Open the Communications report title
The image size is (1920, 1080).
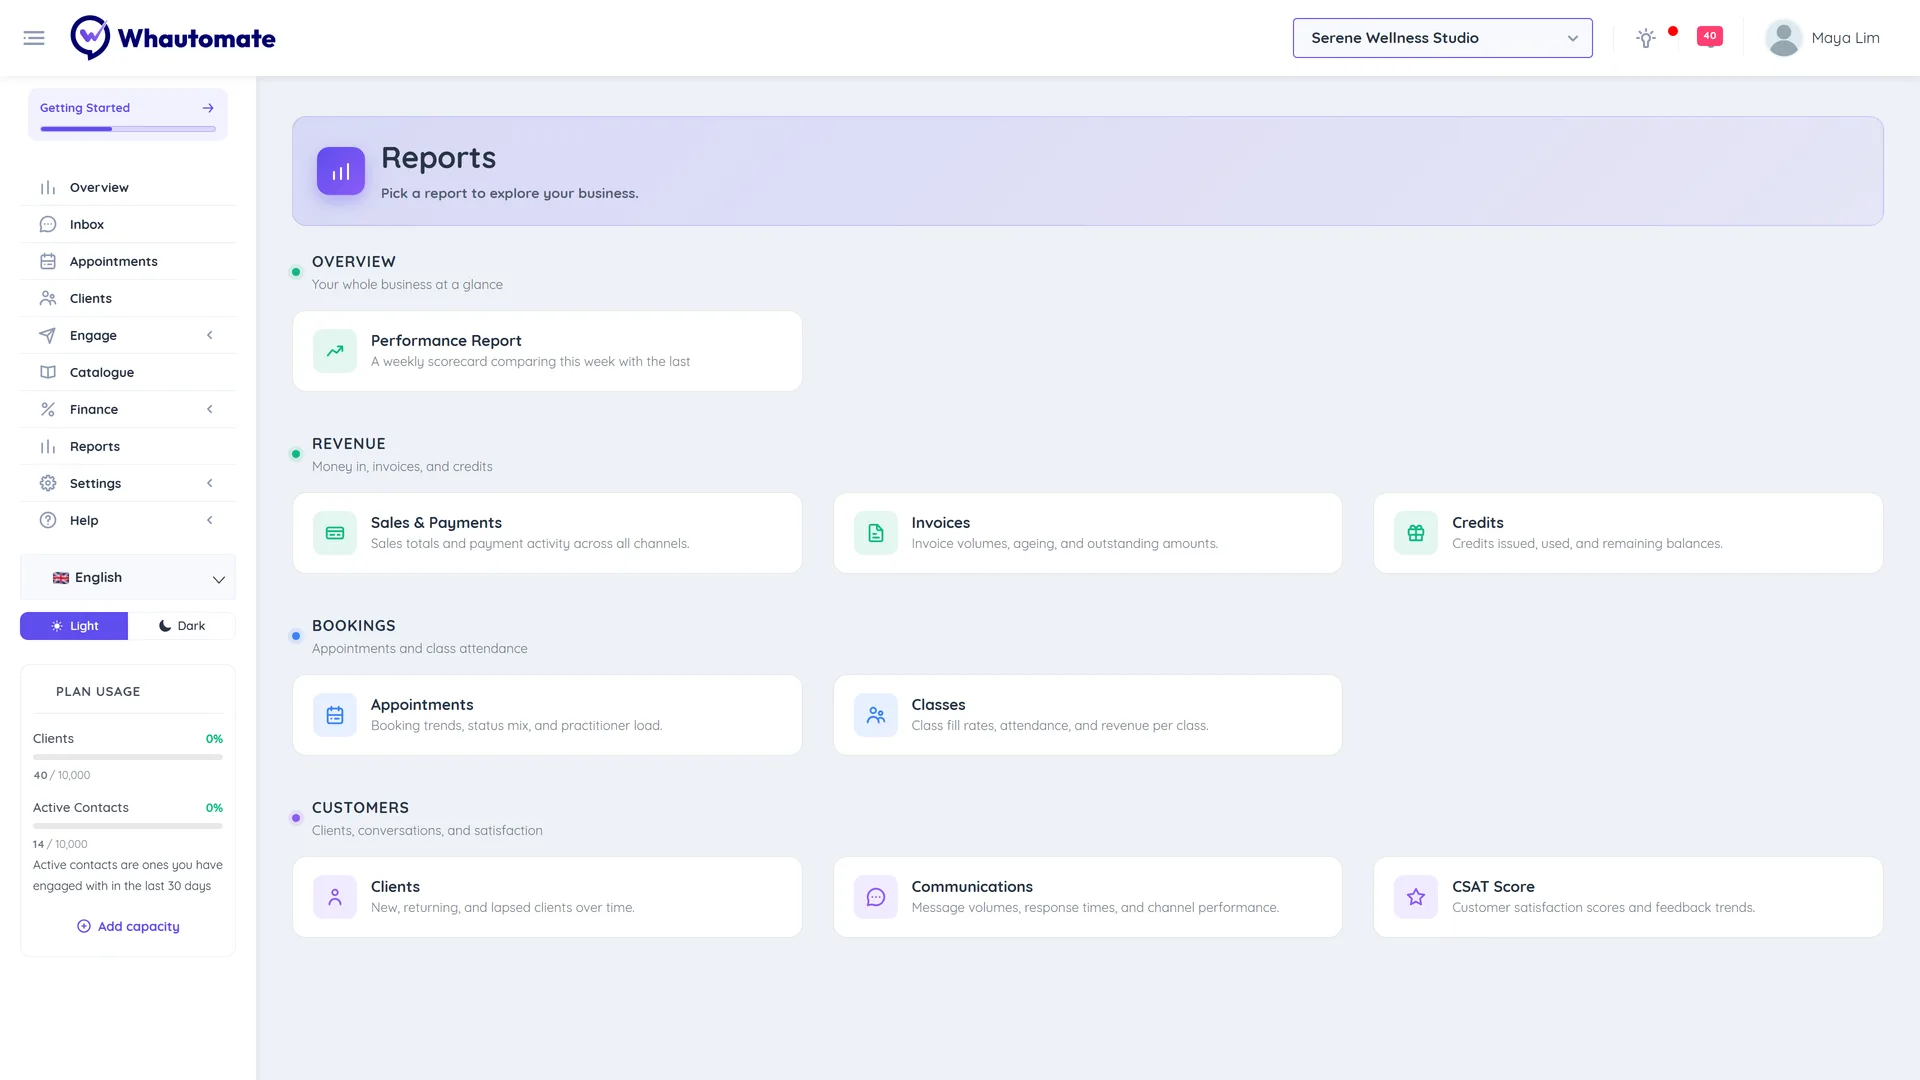tap(971, 887)
